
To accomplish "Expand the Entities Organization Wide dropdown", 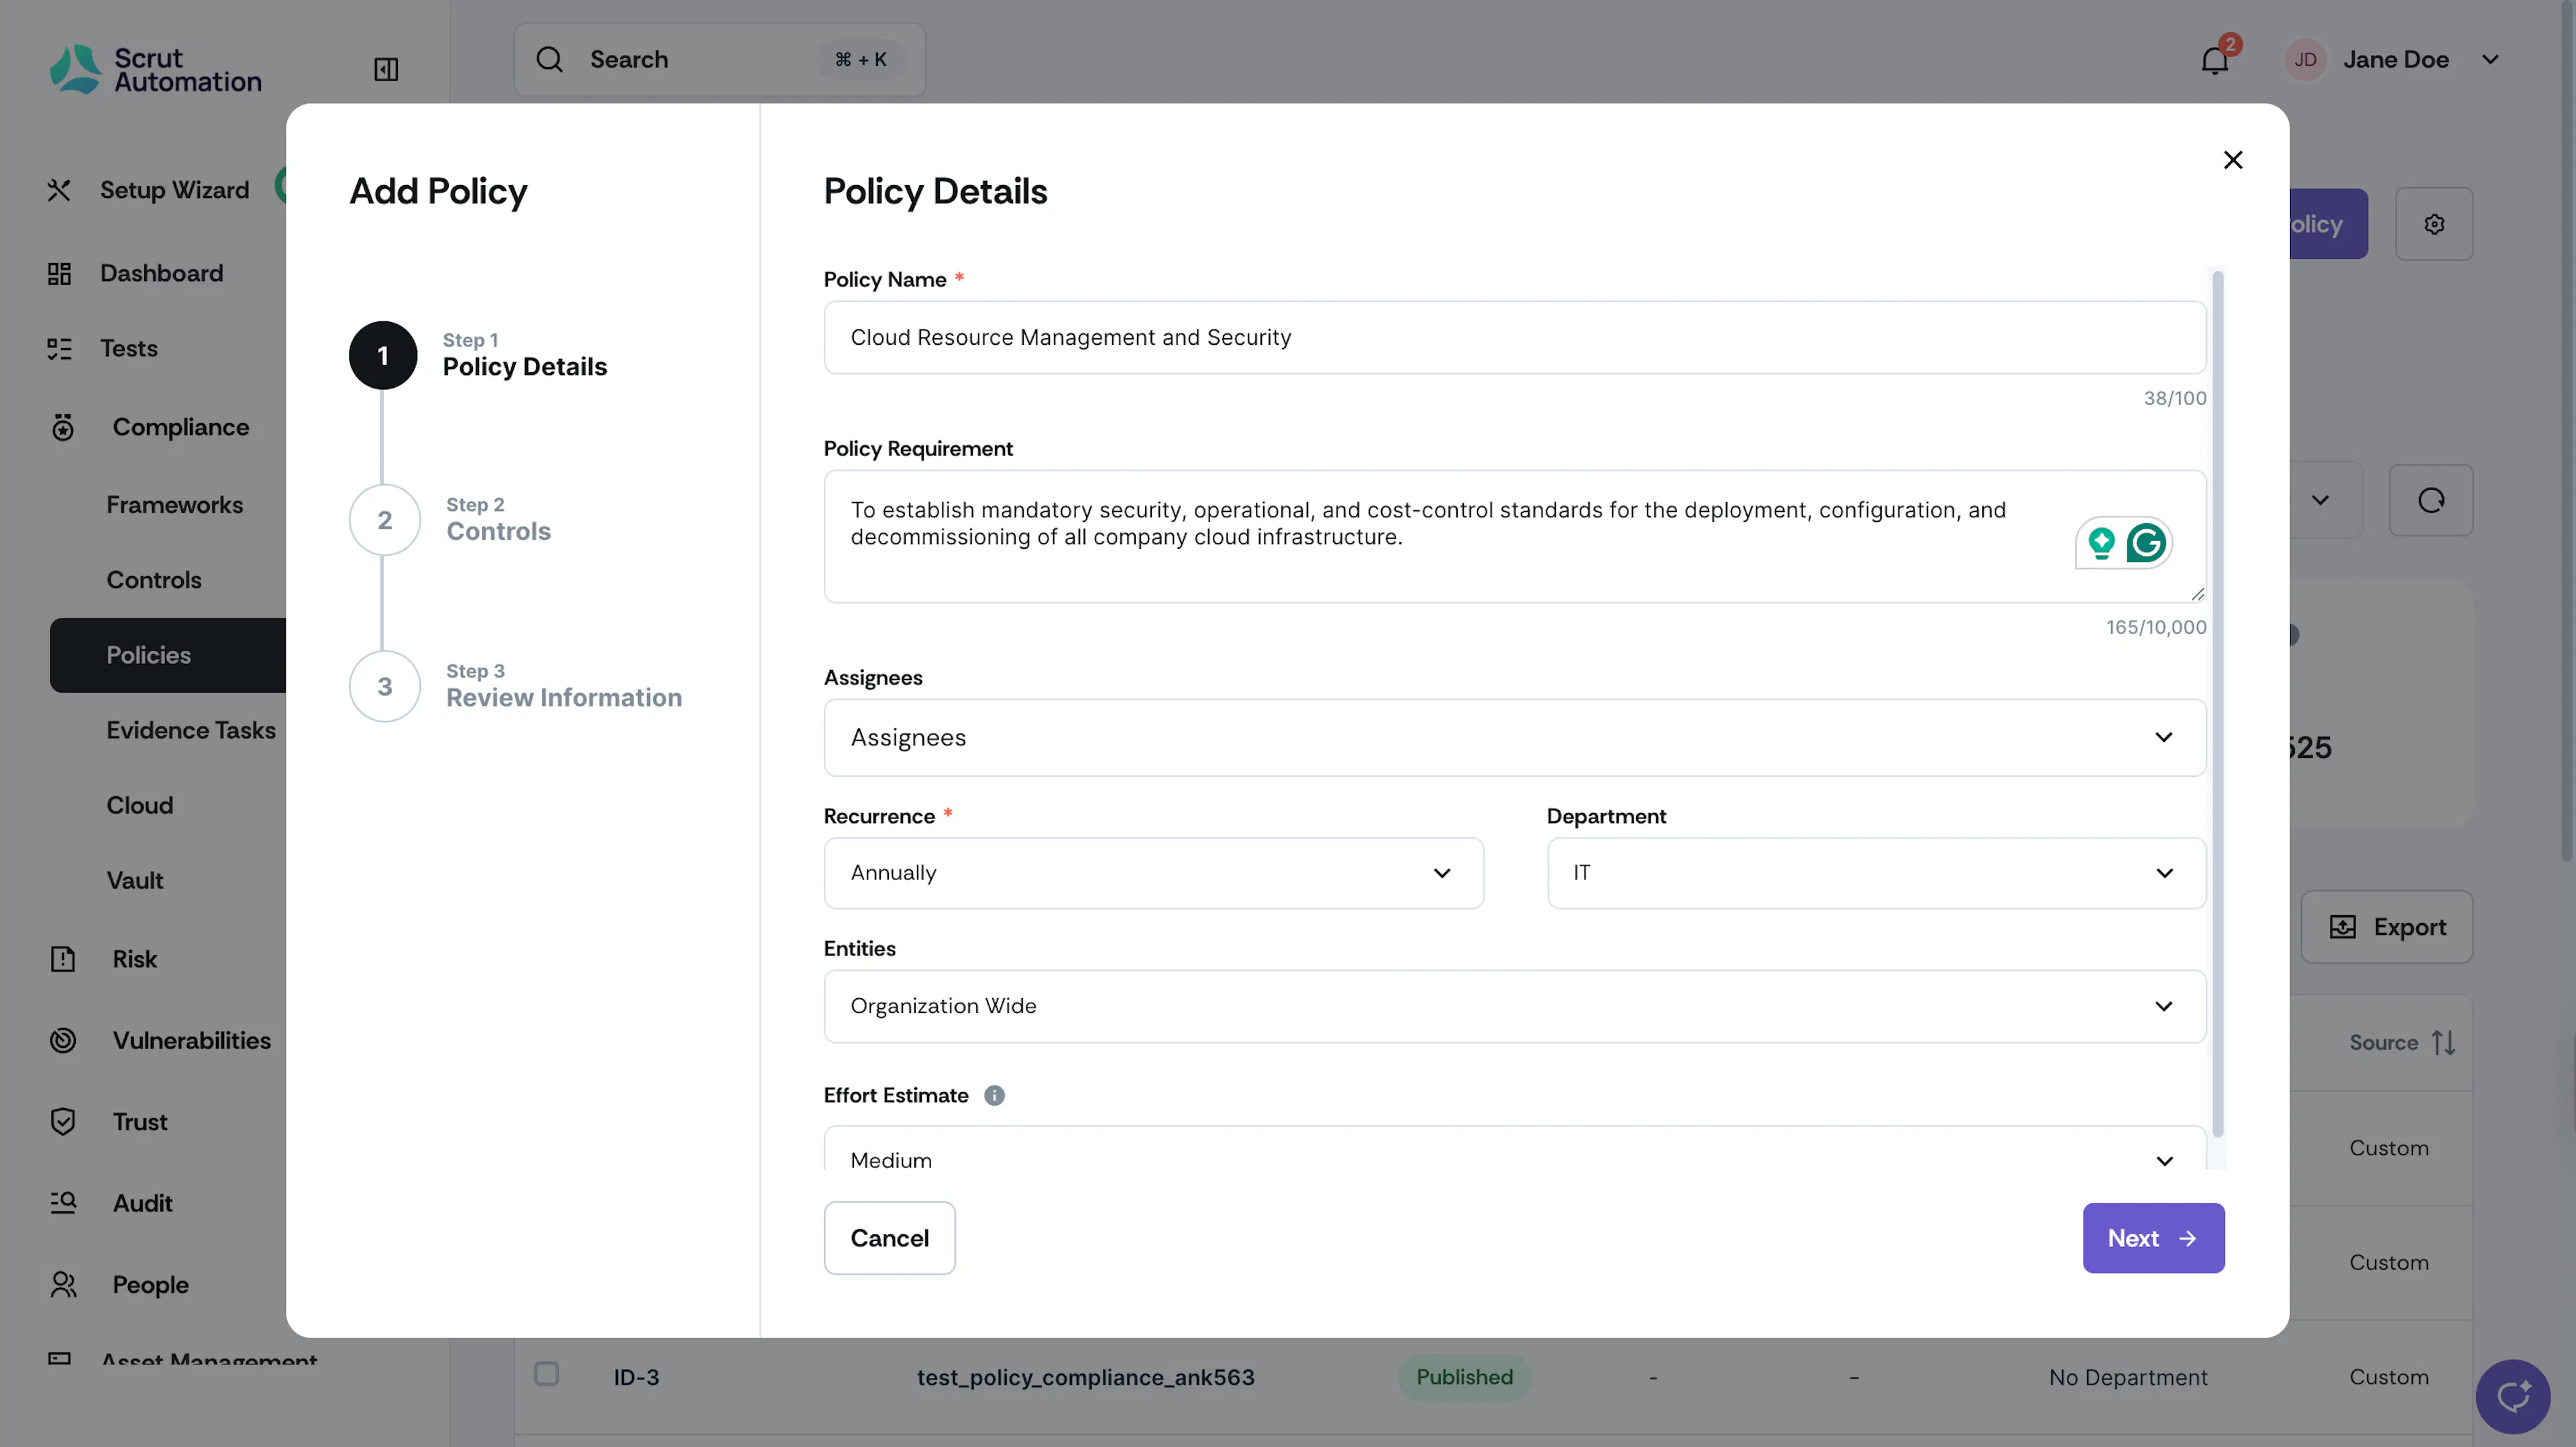I will click(1514, 1006).
